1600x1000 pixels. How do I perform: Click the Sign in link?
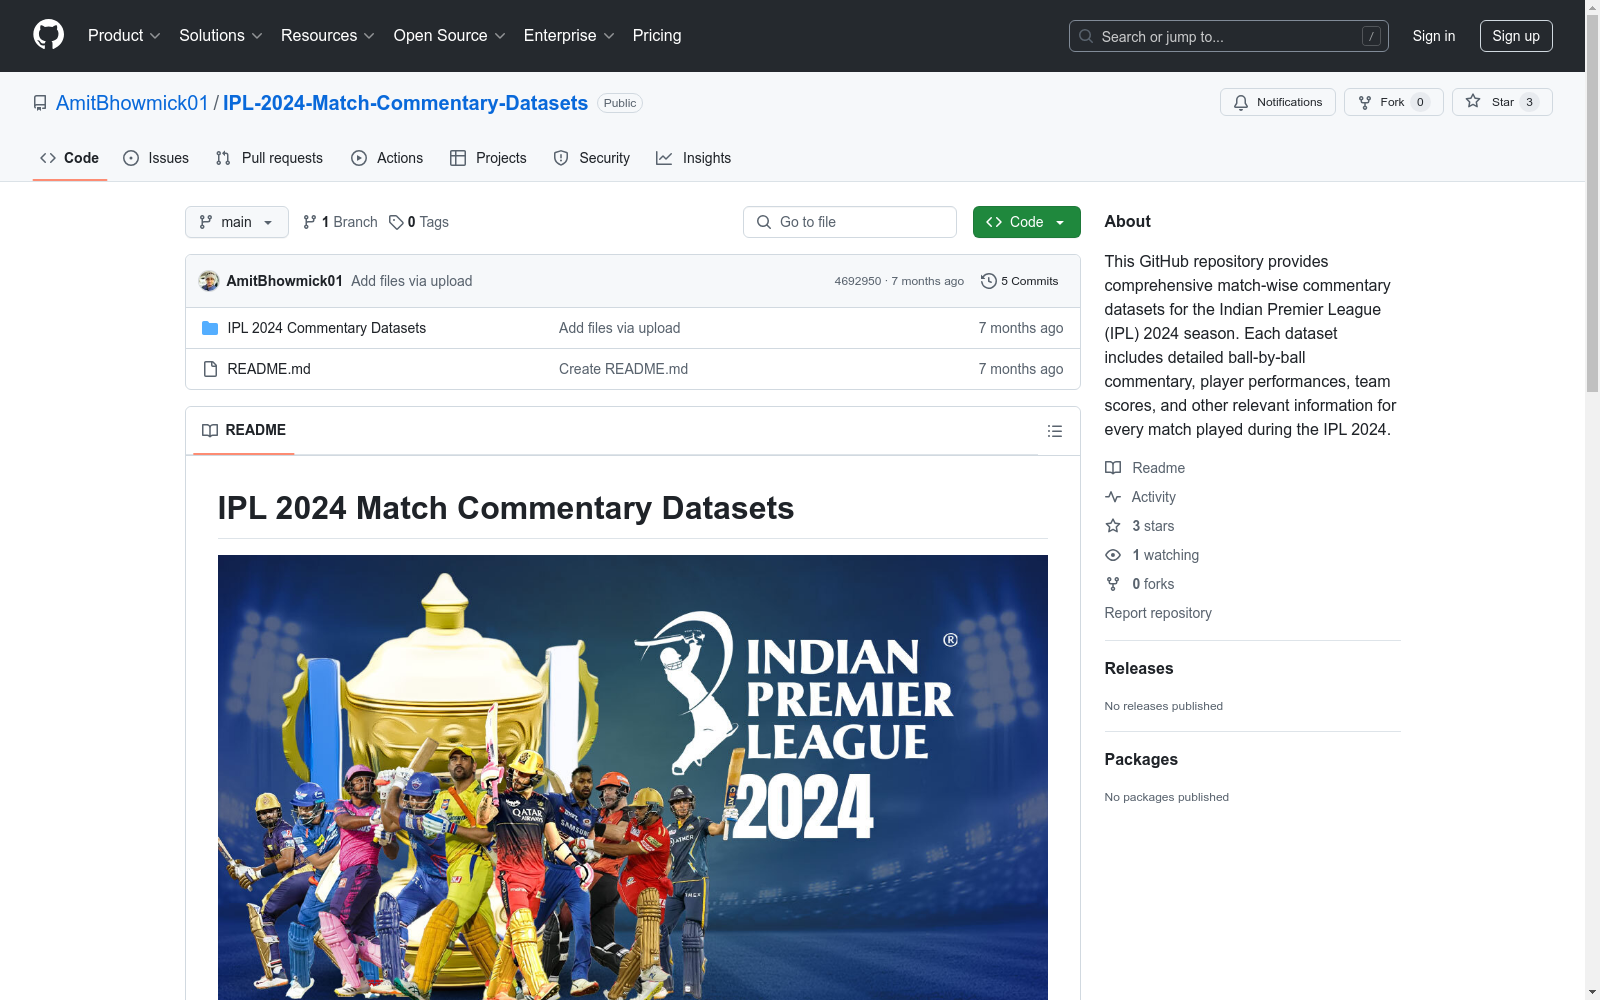(x=1434, y=36)
